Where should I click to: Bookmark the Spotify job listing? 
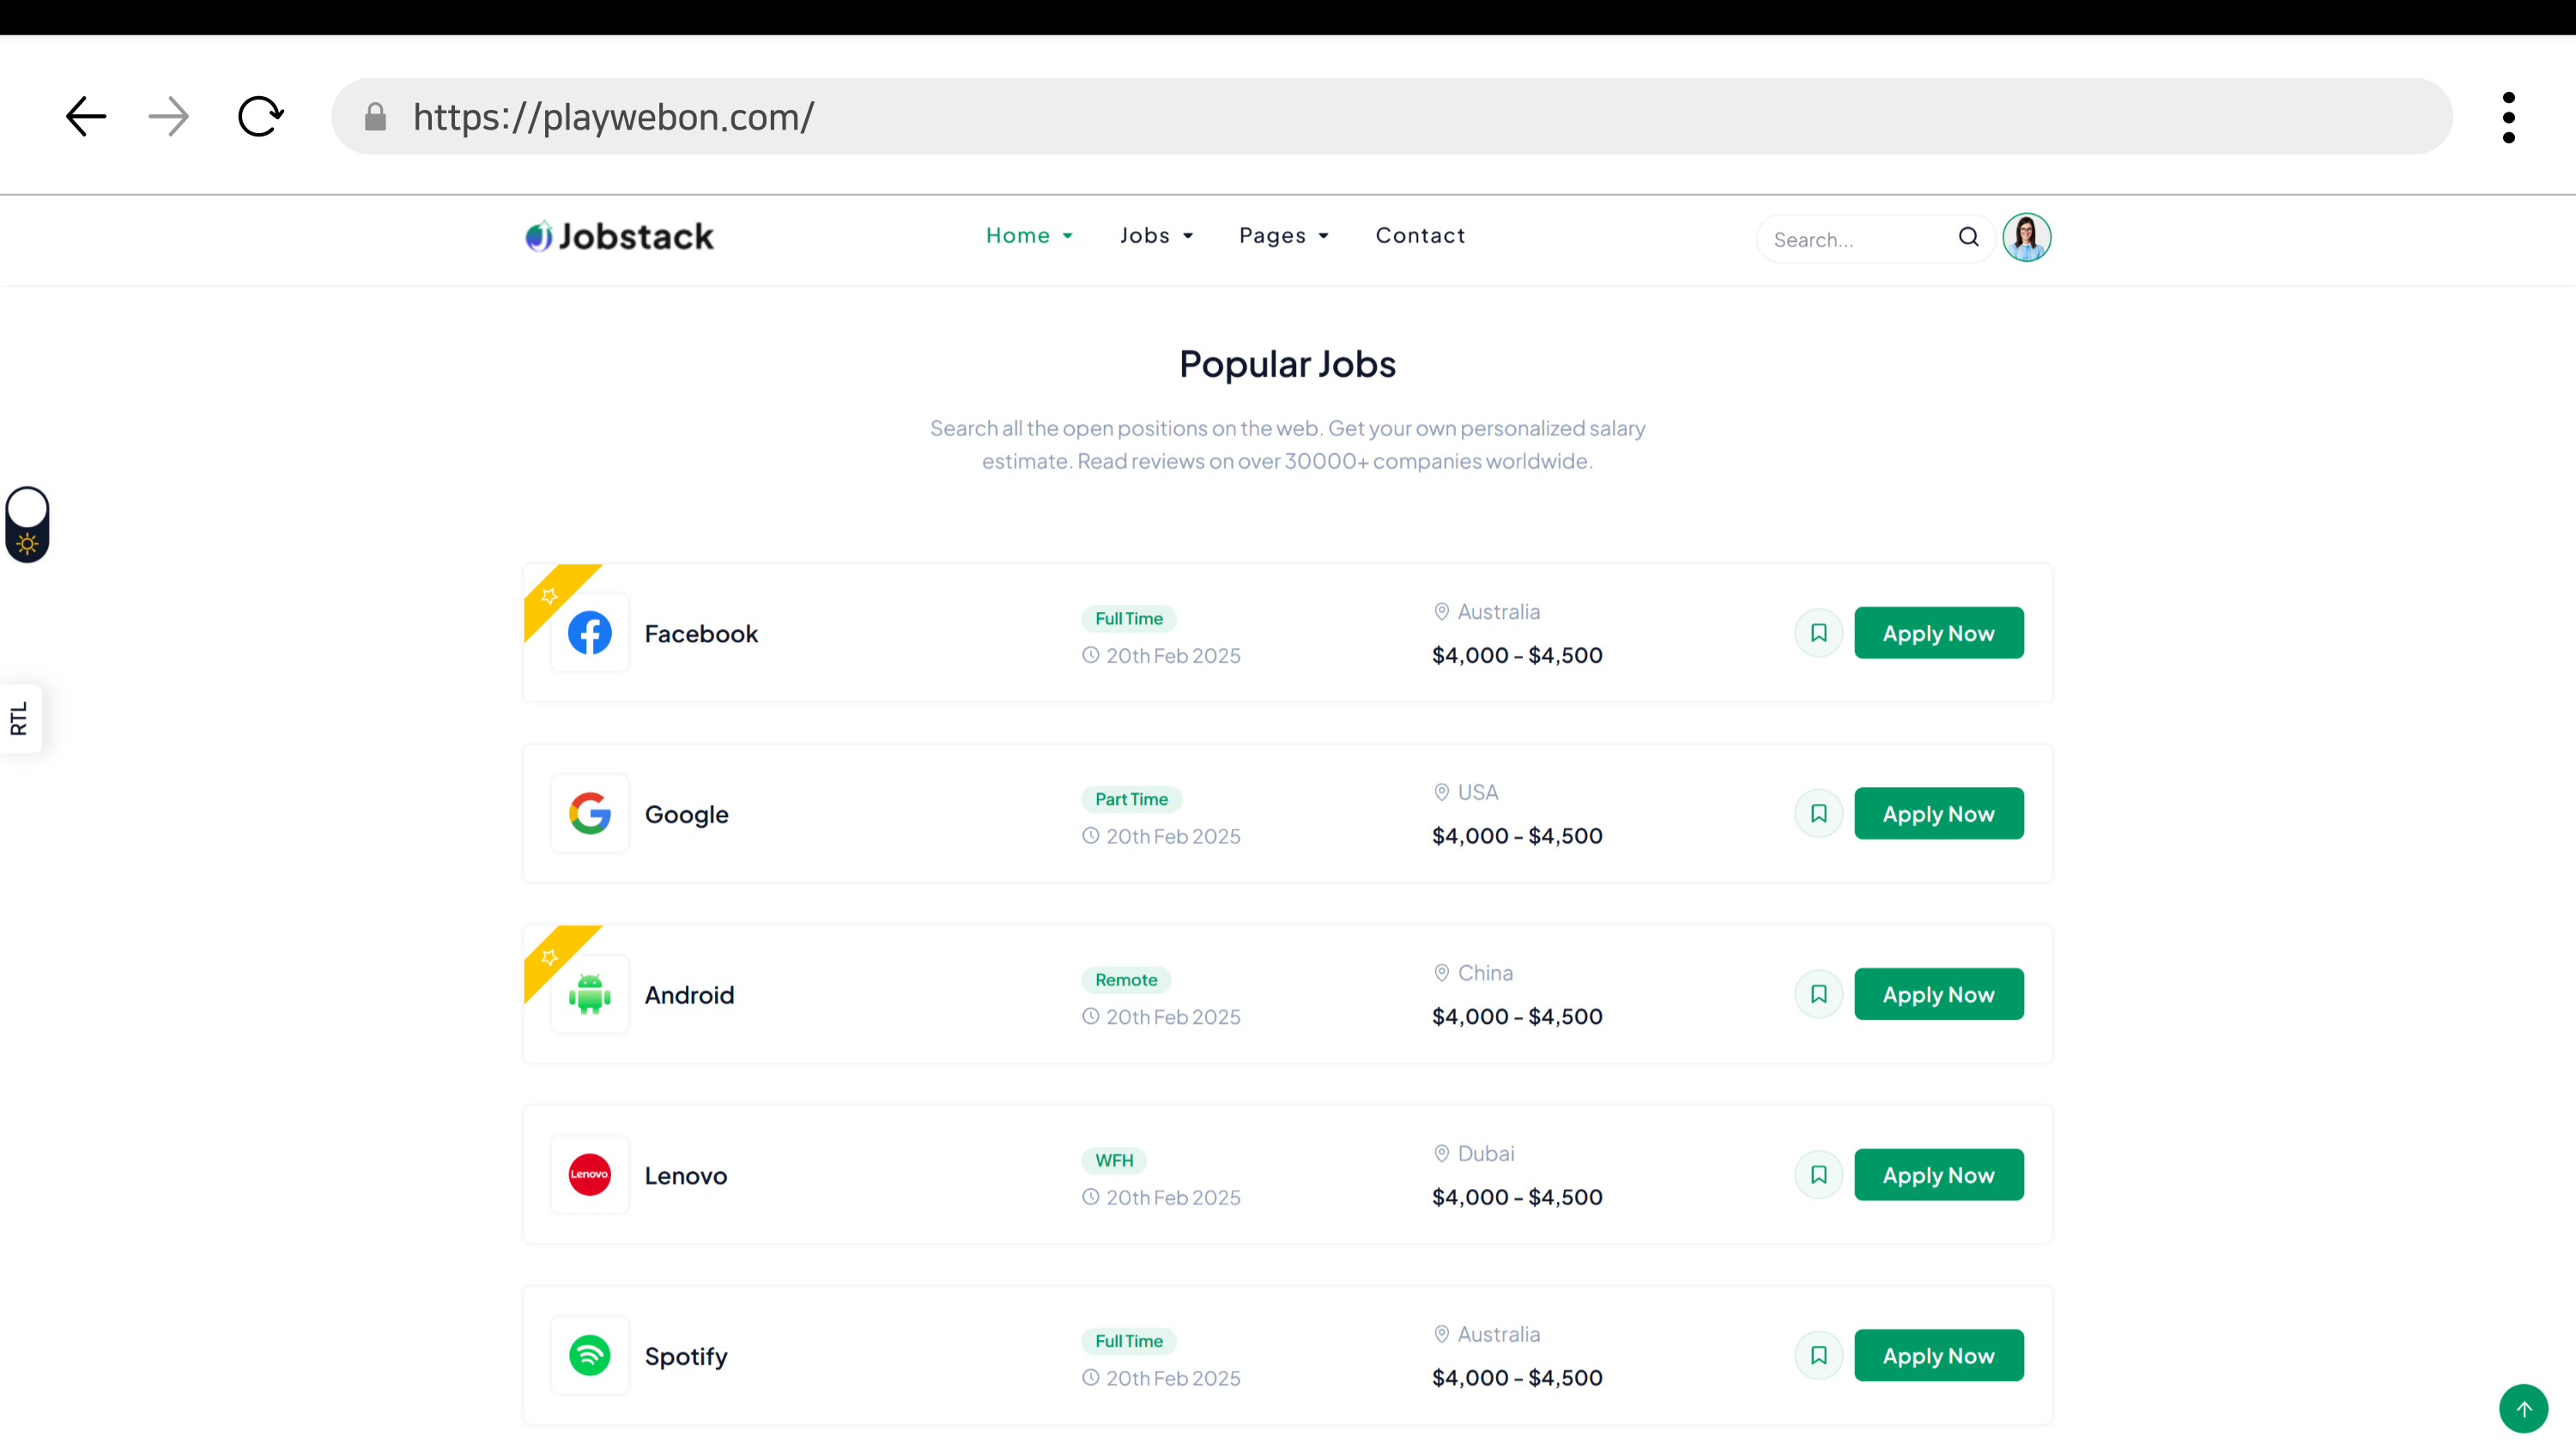tap(1818, 1355)
